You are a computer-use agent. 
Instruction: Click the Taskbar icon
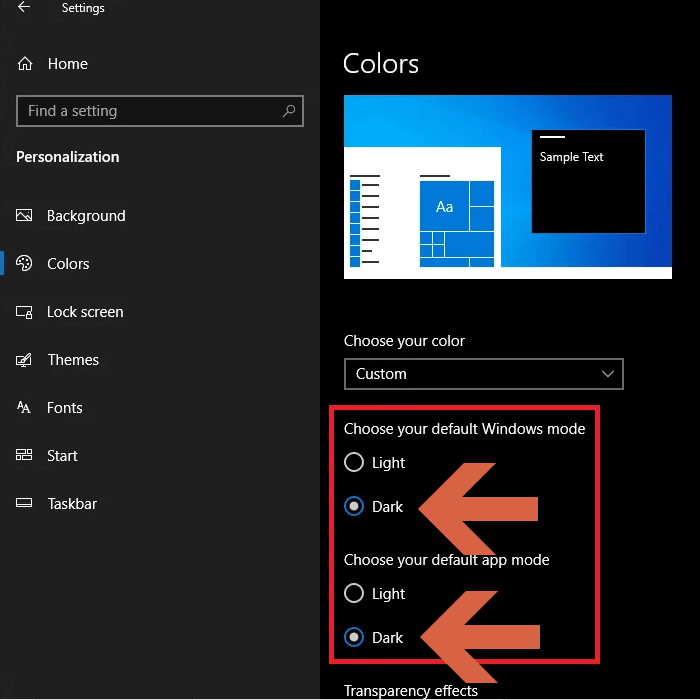coord(24,503)
